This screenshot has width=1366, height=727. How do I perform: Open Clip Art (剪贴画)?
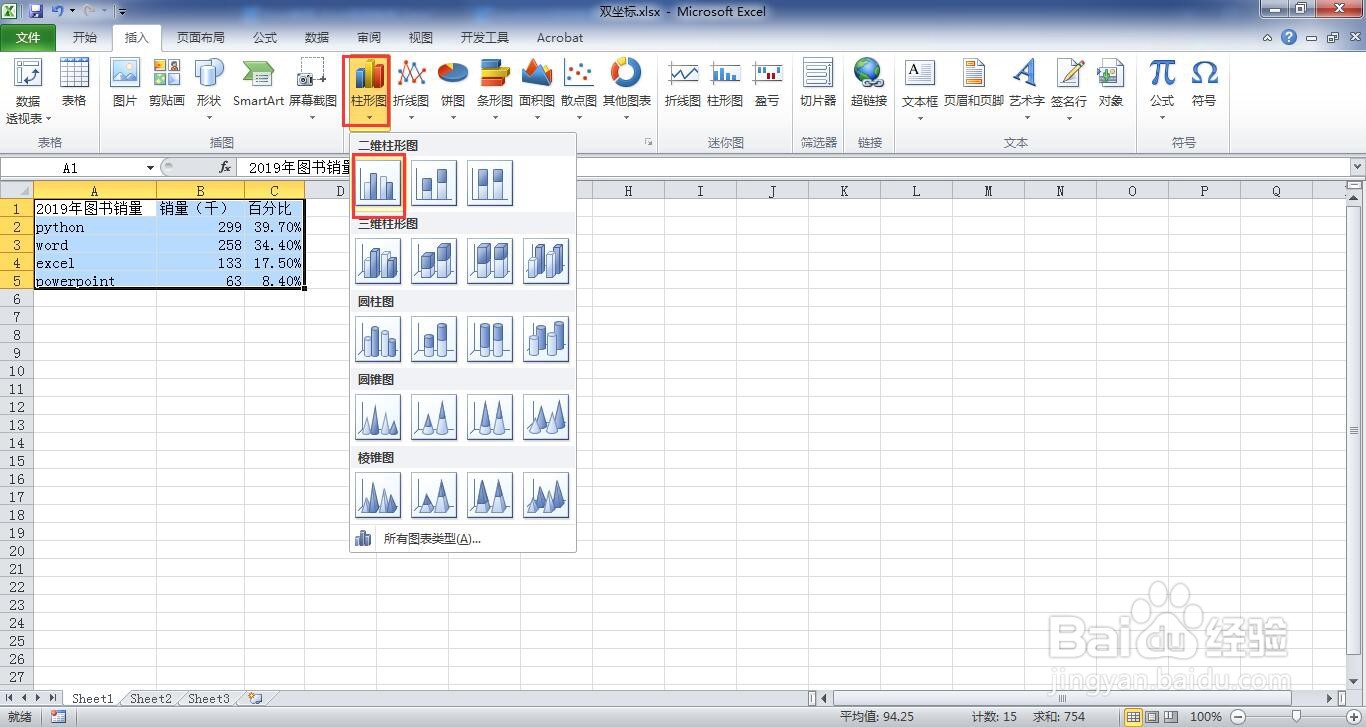167,83
